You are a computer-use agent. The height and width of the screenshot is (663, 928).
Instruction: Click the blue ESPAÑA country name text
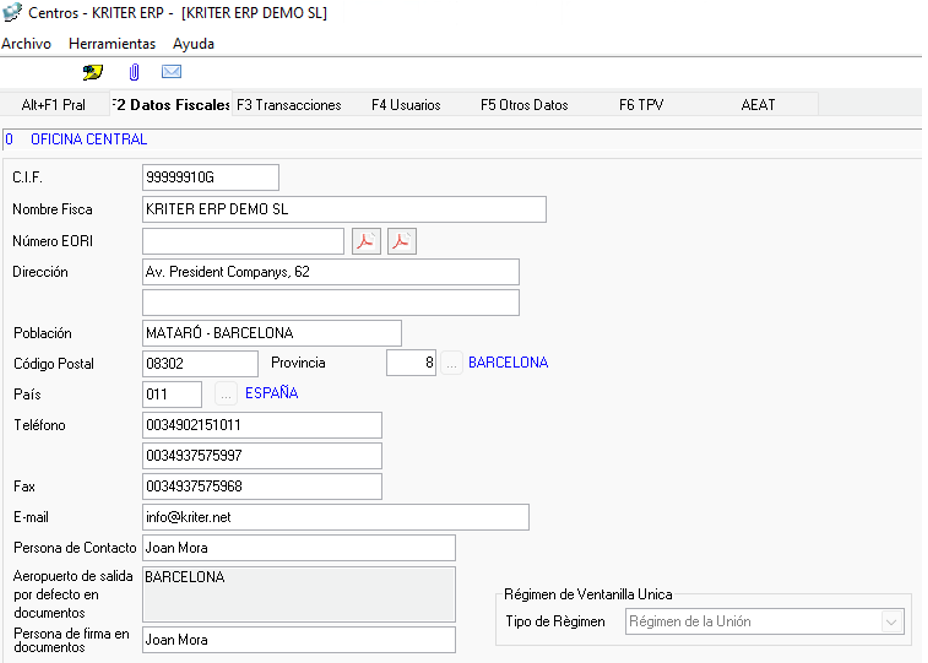pos(272,393)
